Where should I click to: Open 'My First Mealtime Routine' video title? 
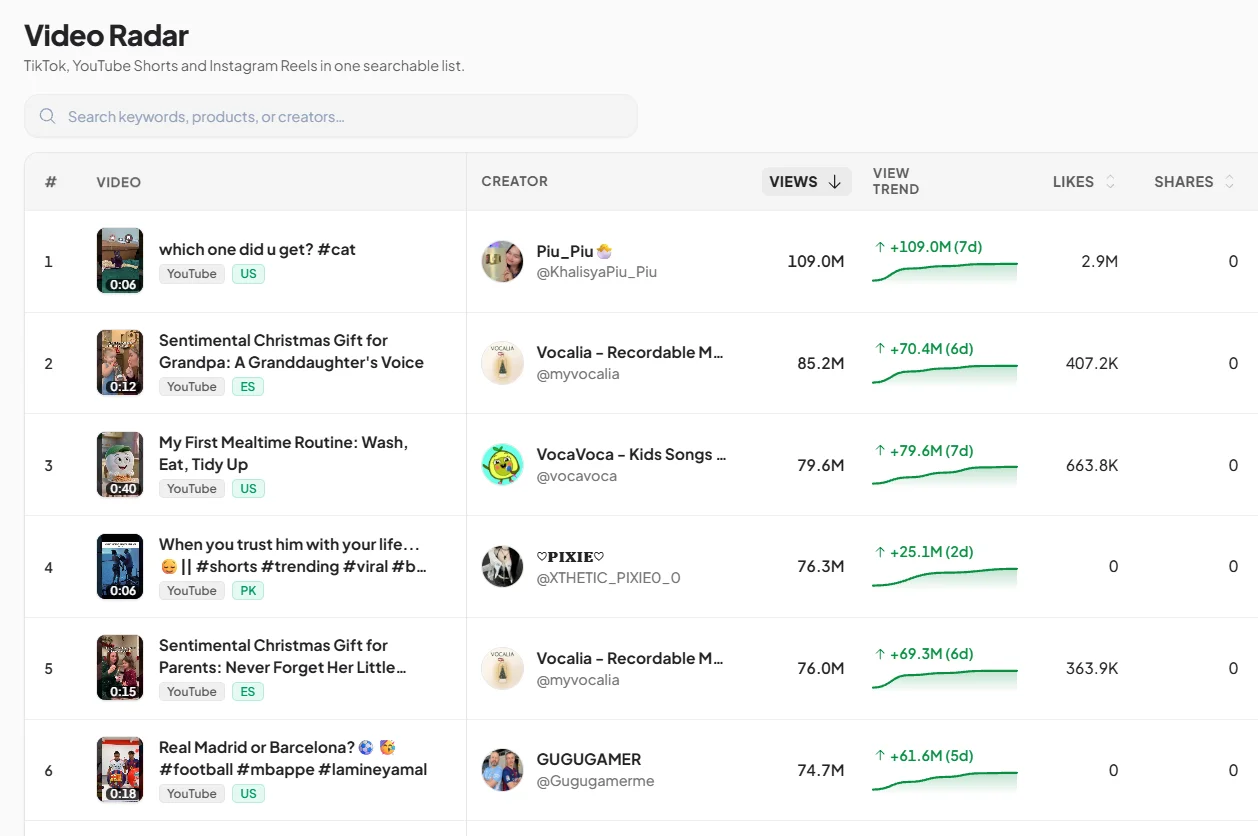(283, 453)
